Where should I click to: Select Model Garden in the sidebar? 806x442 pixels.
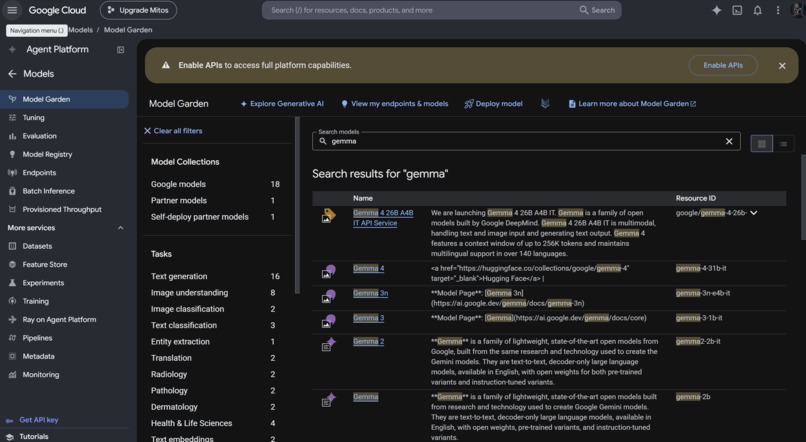click(64, 99)
